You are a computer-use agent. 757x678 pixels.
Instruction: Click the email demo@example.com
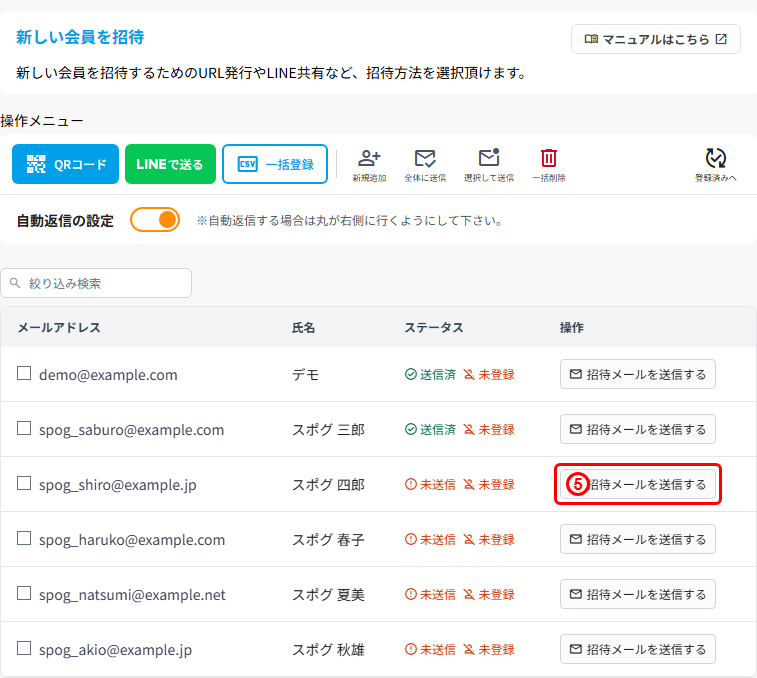click(x=108, y=375)
